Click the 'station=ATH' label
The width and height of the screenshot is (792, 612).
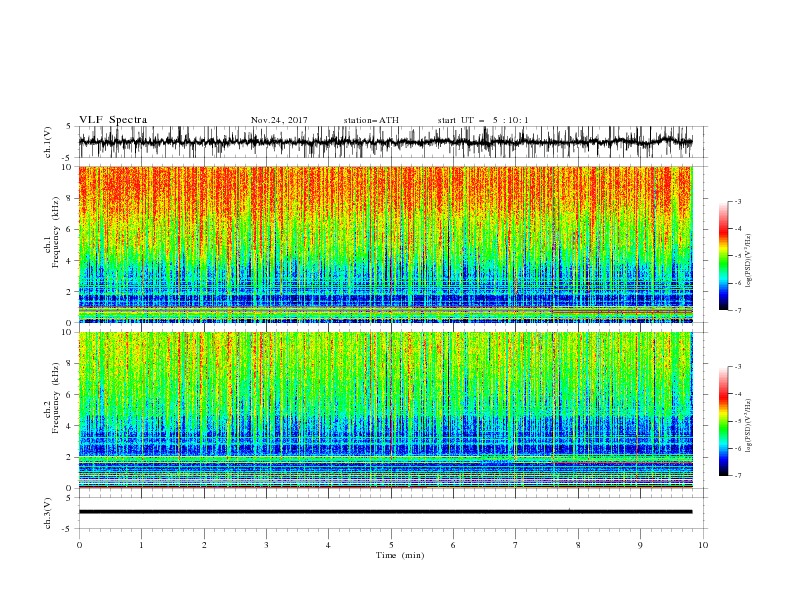click(371, 120)
